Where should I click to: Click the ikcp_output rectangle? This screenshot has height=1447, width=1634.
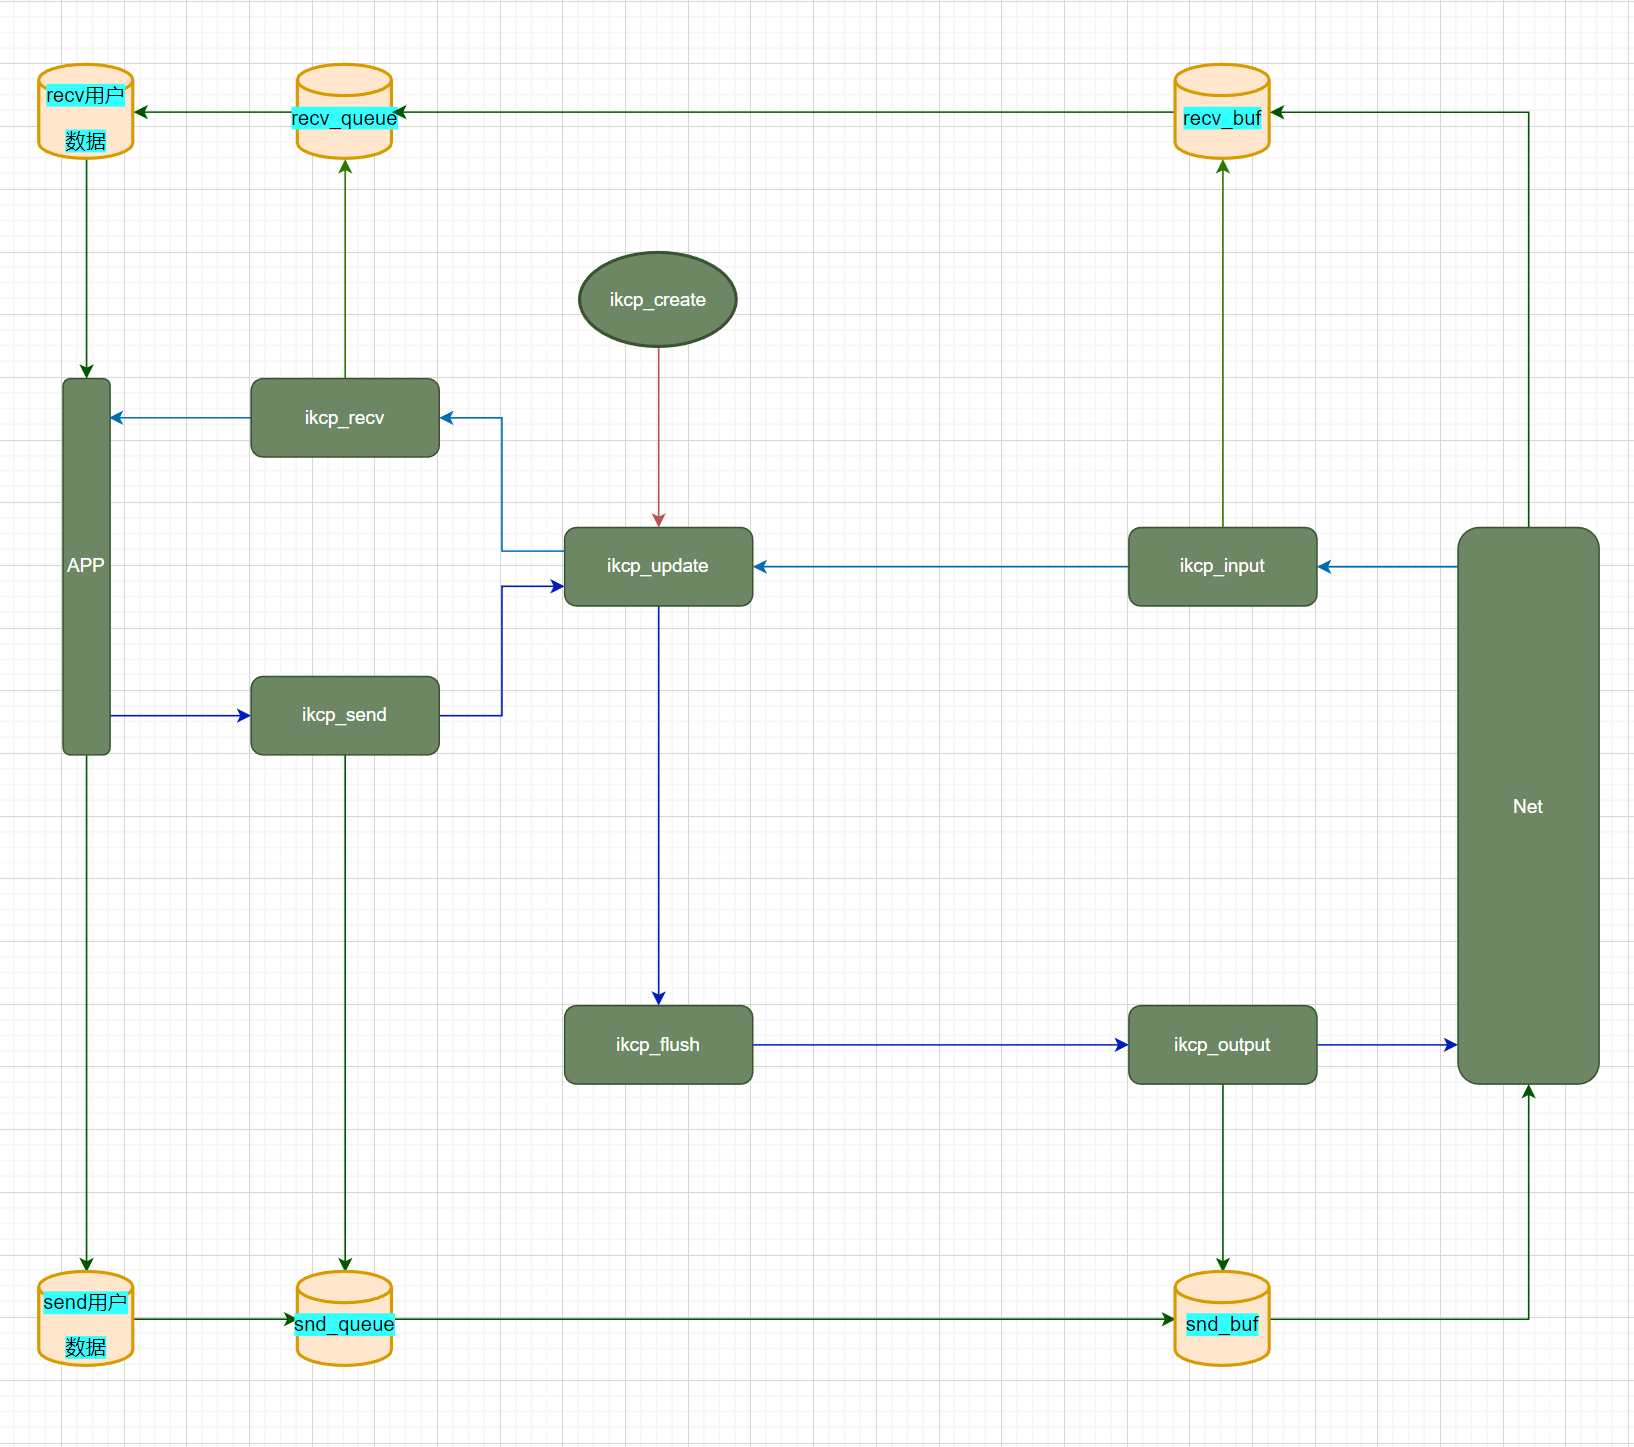[1221, 1045]
